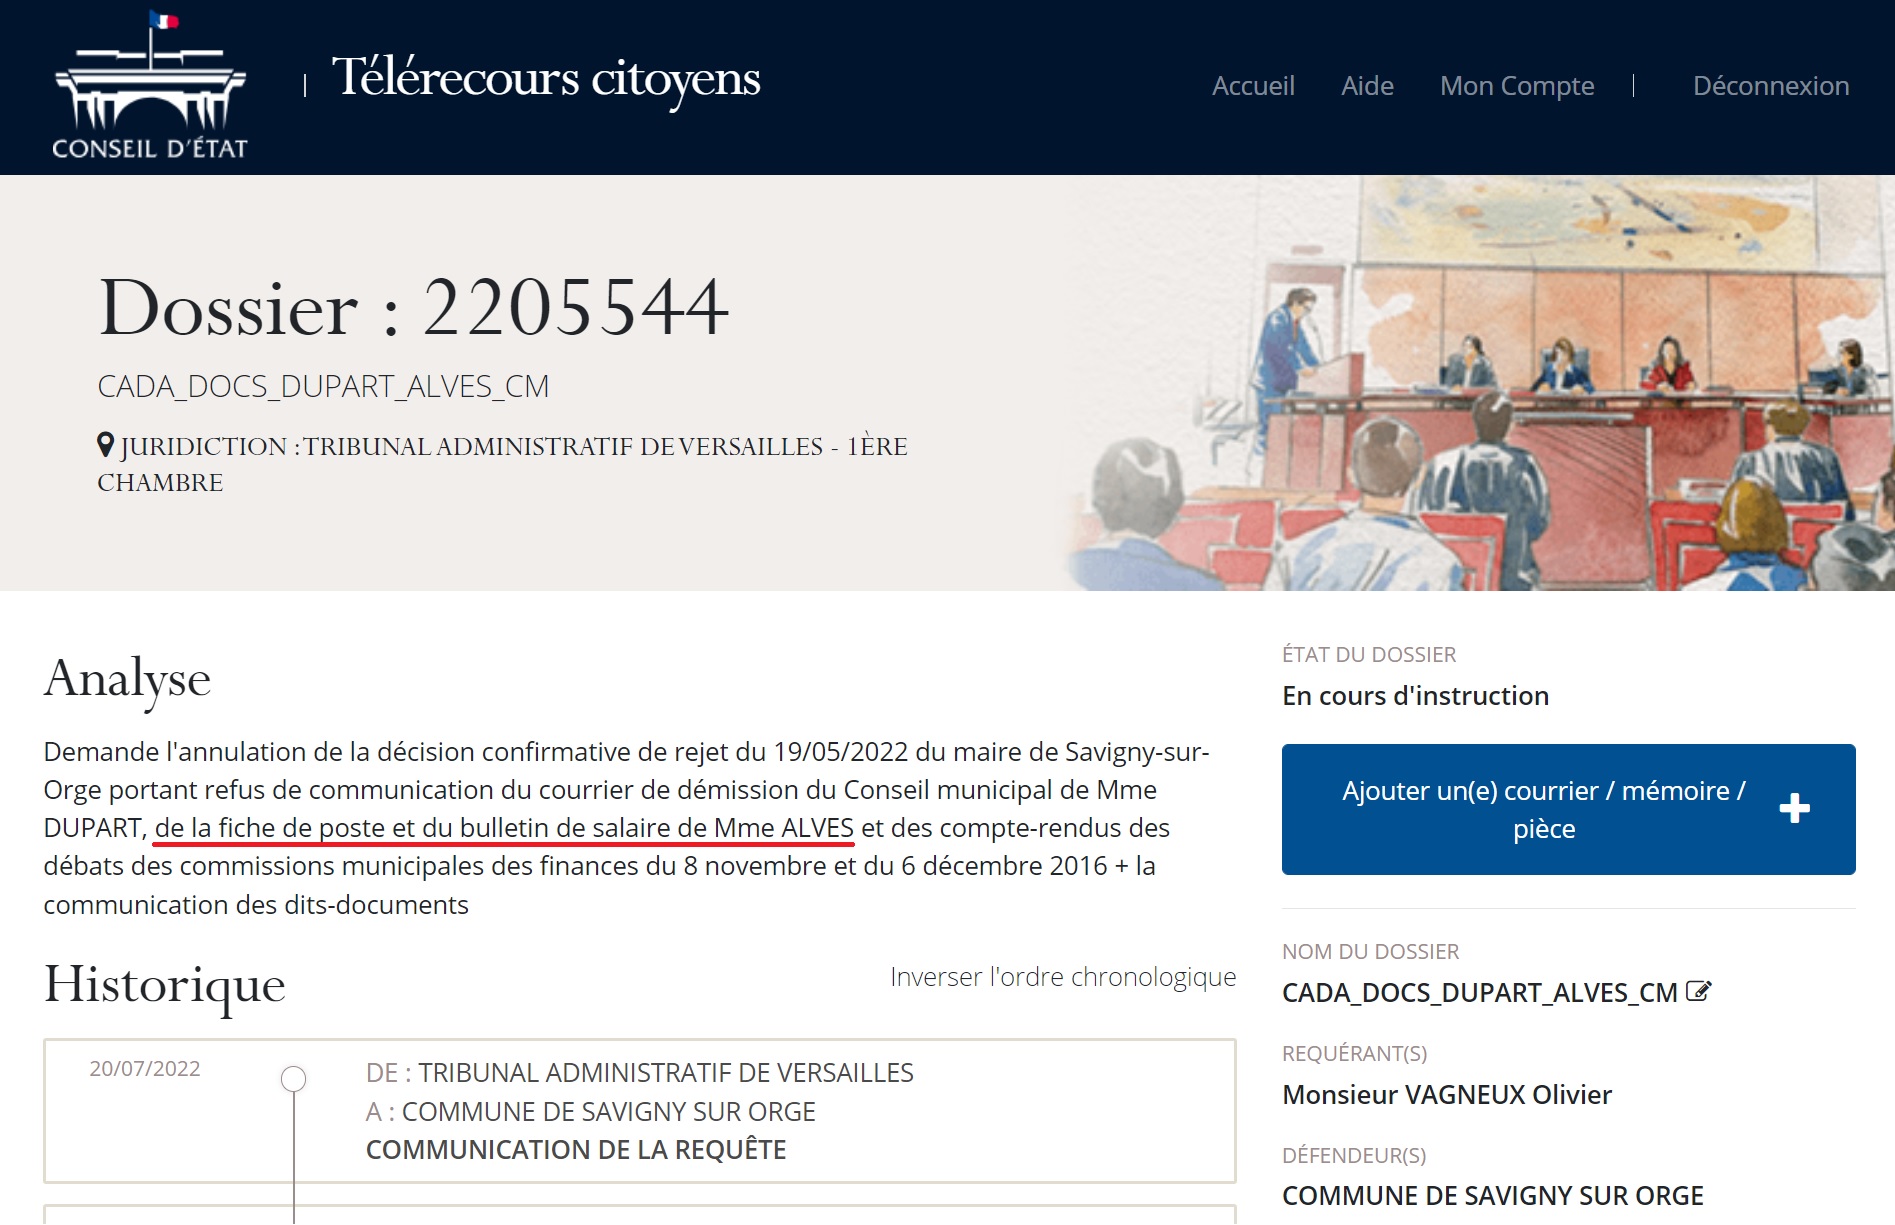The image size is (1895, 1225).
Task: Click the red-underlined text about Mme ALVES
Action: (x=504, y=828)
